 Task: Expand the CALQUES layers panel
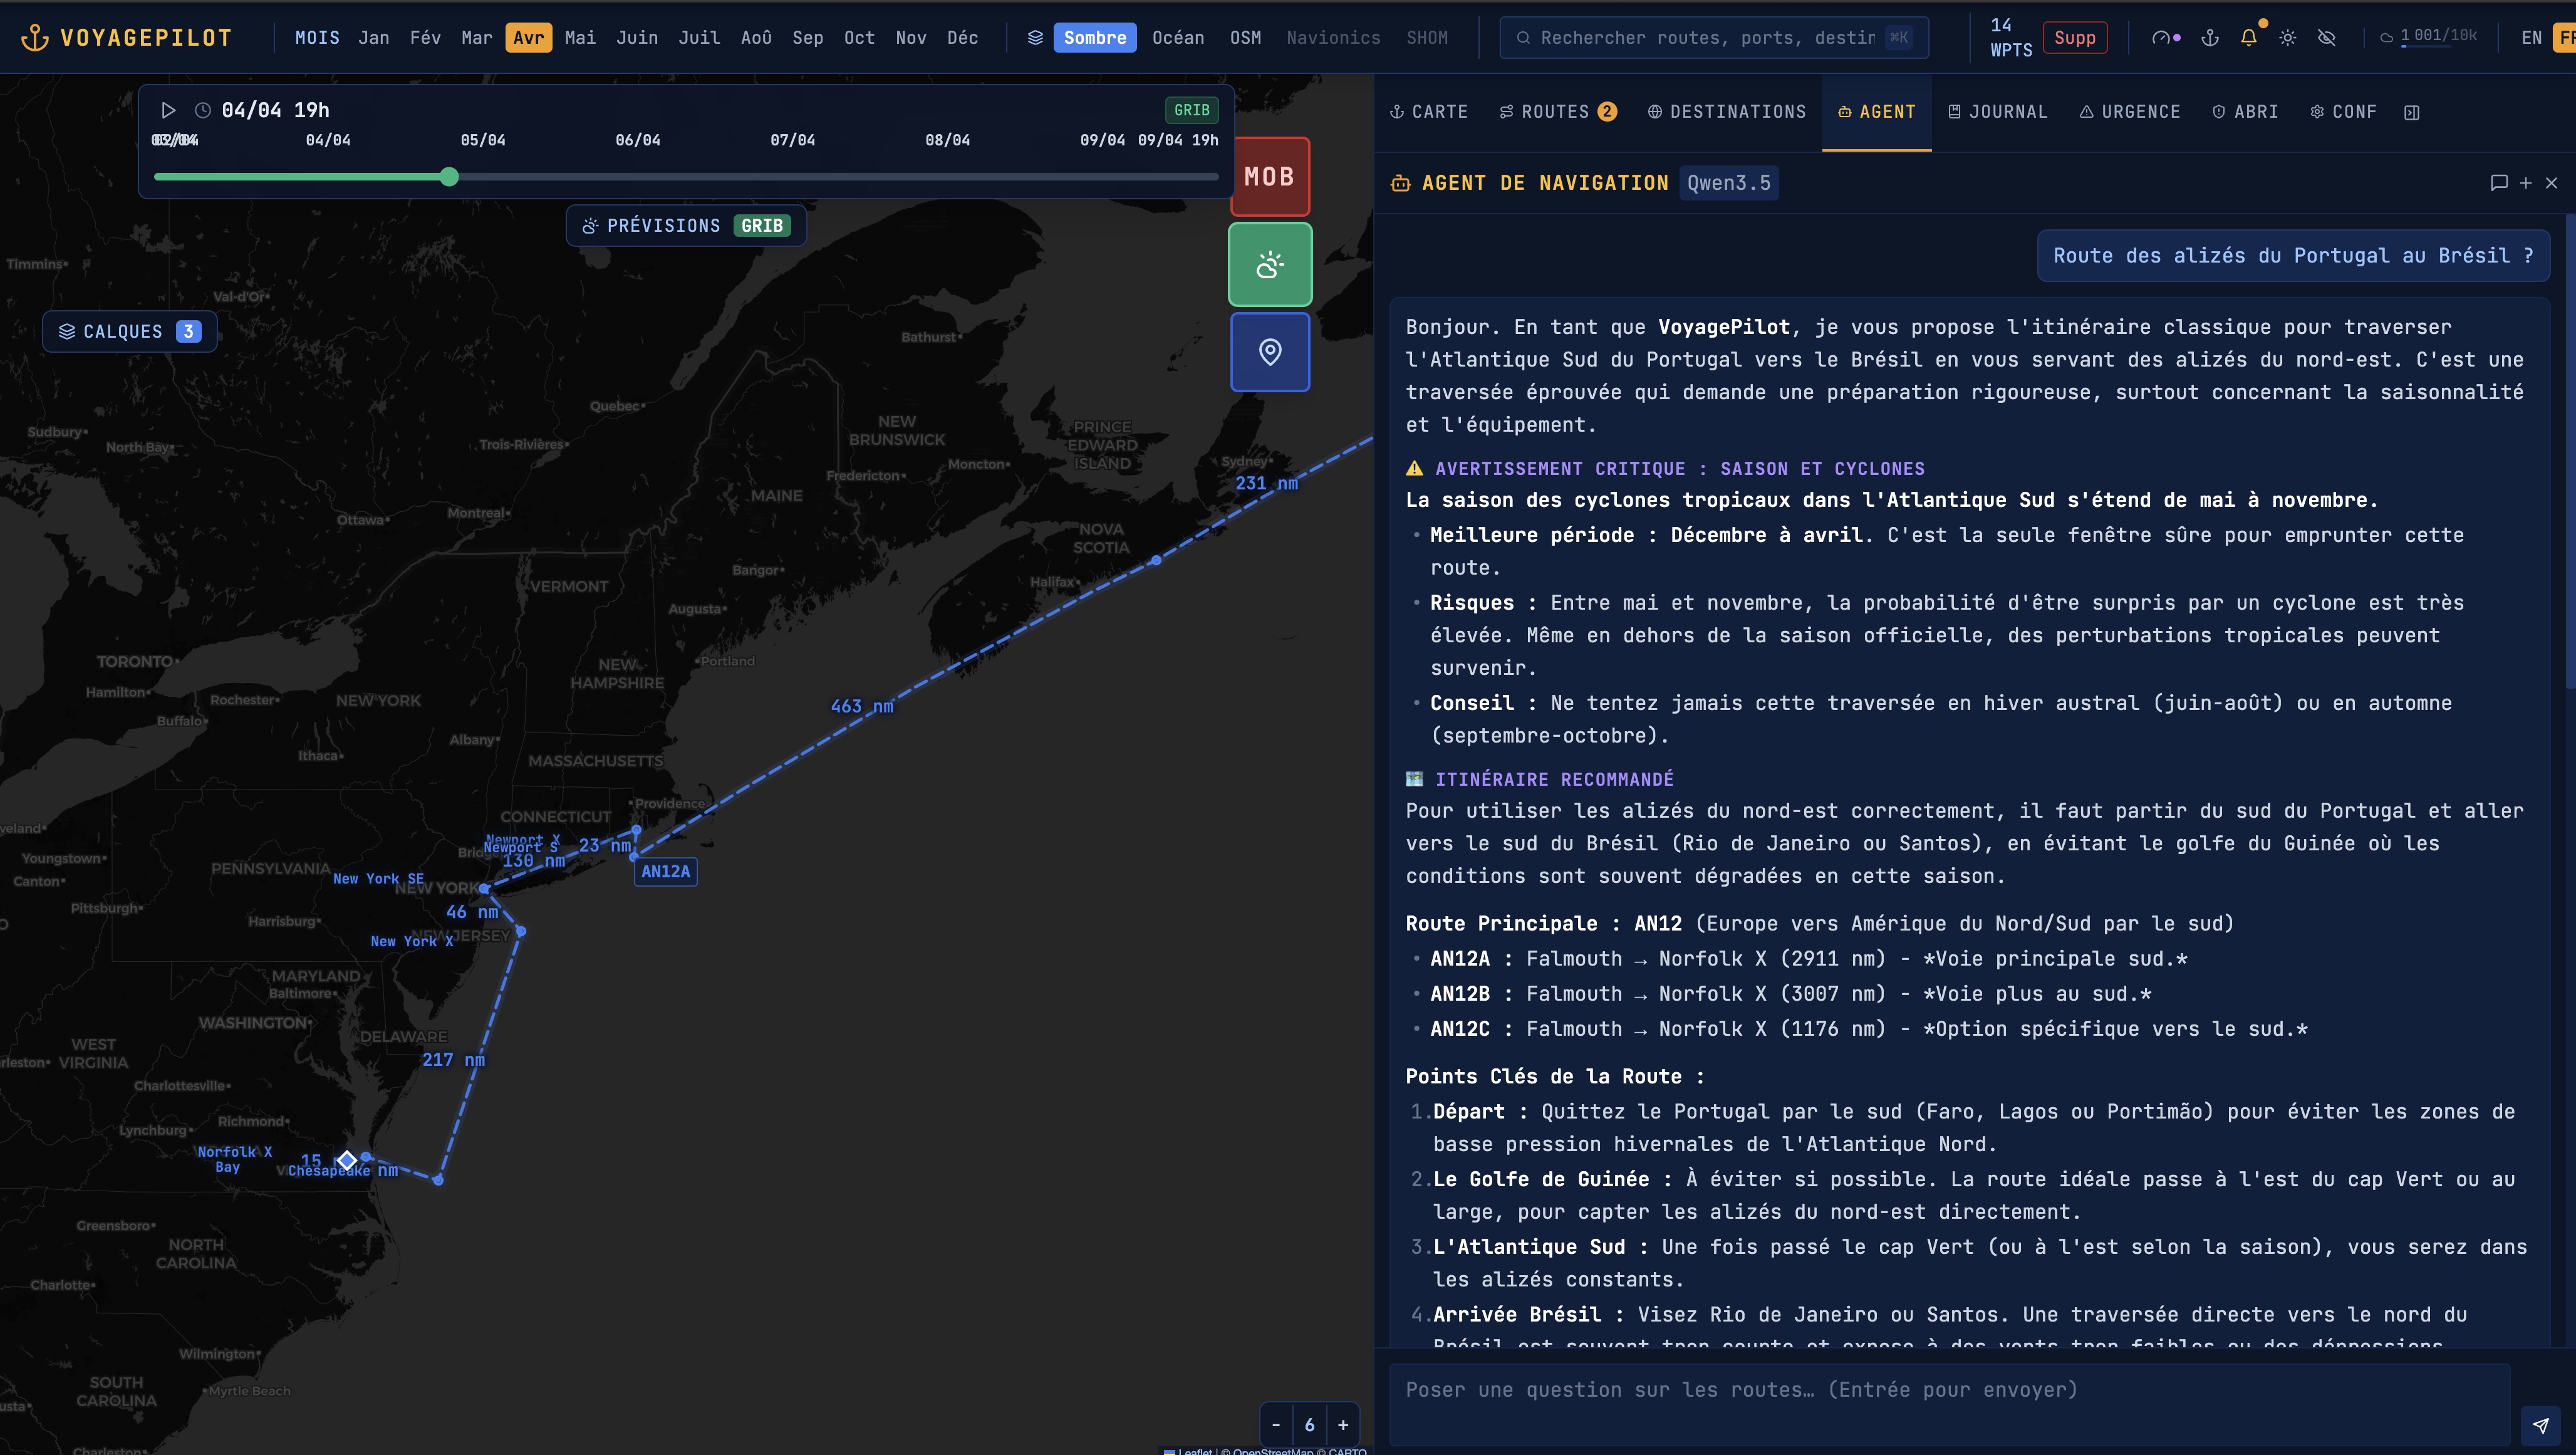point(128,331)
